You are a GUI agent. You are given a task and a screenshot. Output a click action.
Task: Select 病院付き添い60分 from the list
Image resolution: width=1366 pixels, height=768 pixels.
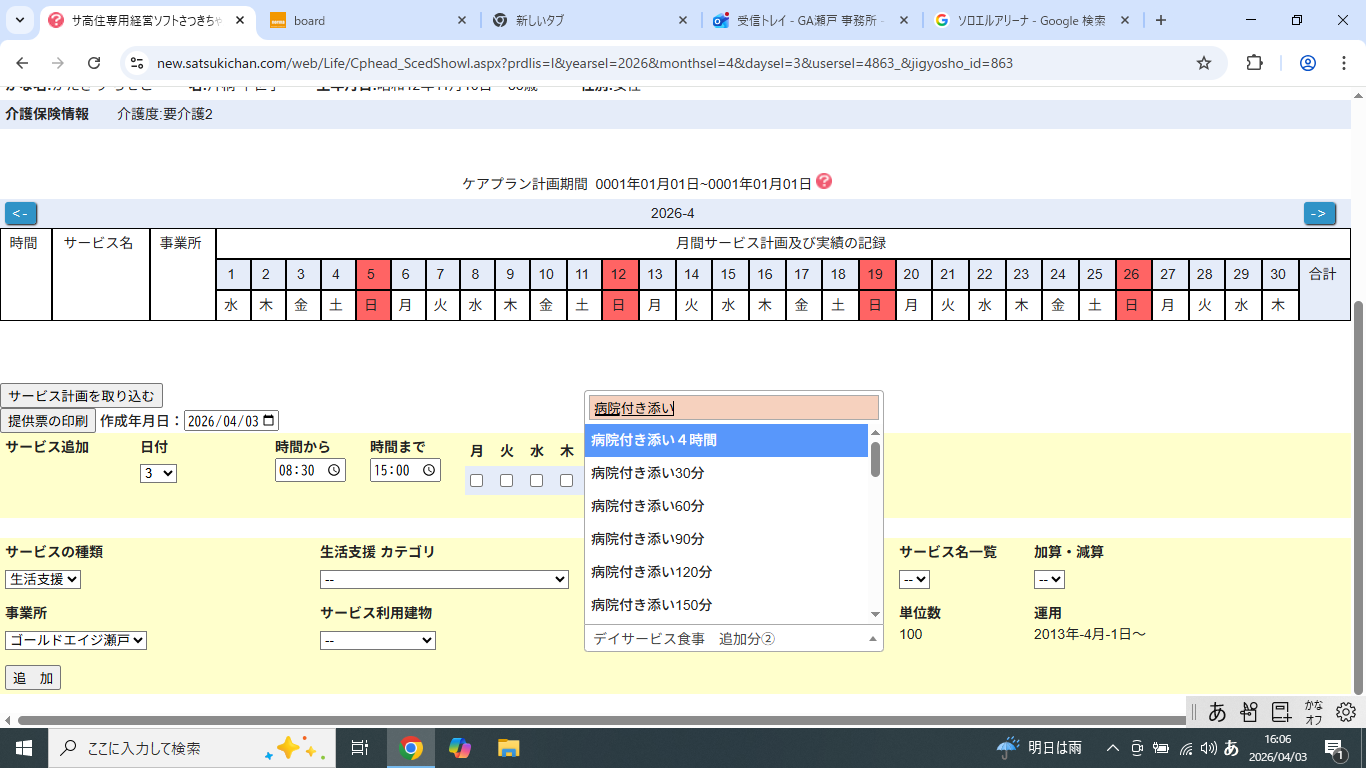(648, 506)
